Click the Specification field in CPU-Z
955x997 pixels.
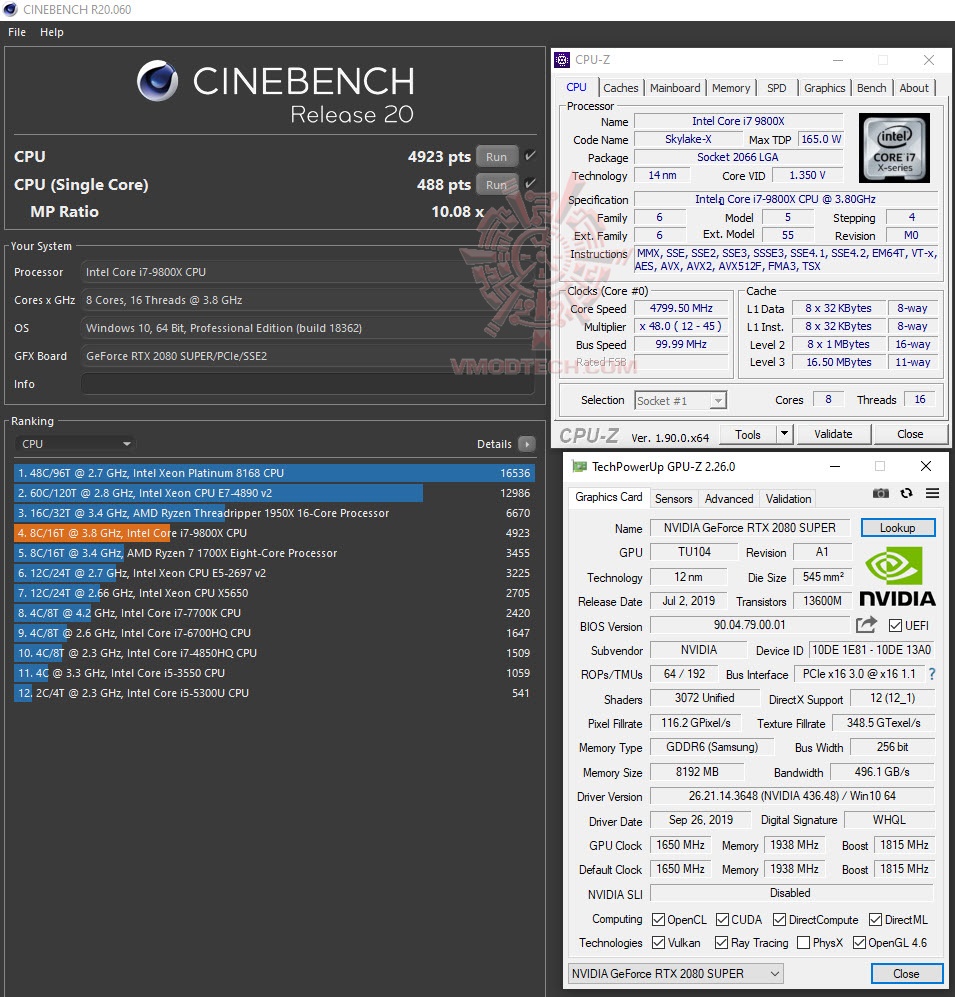point(785,199)
